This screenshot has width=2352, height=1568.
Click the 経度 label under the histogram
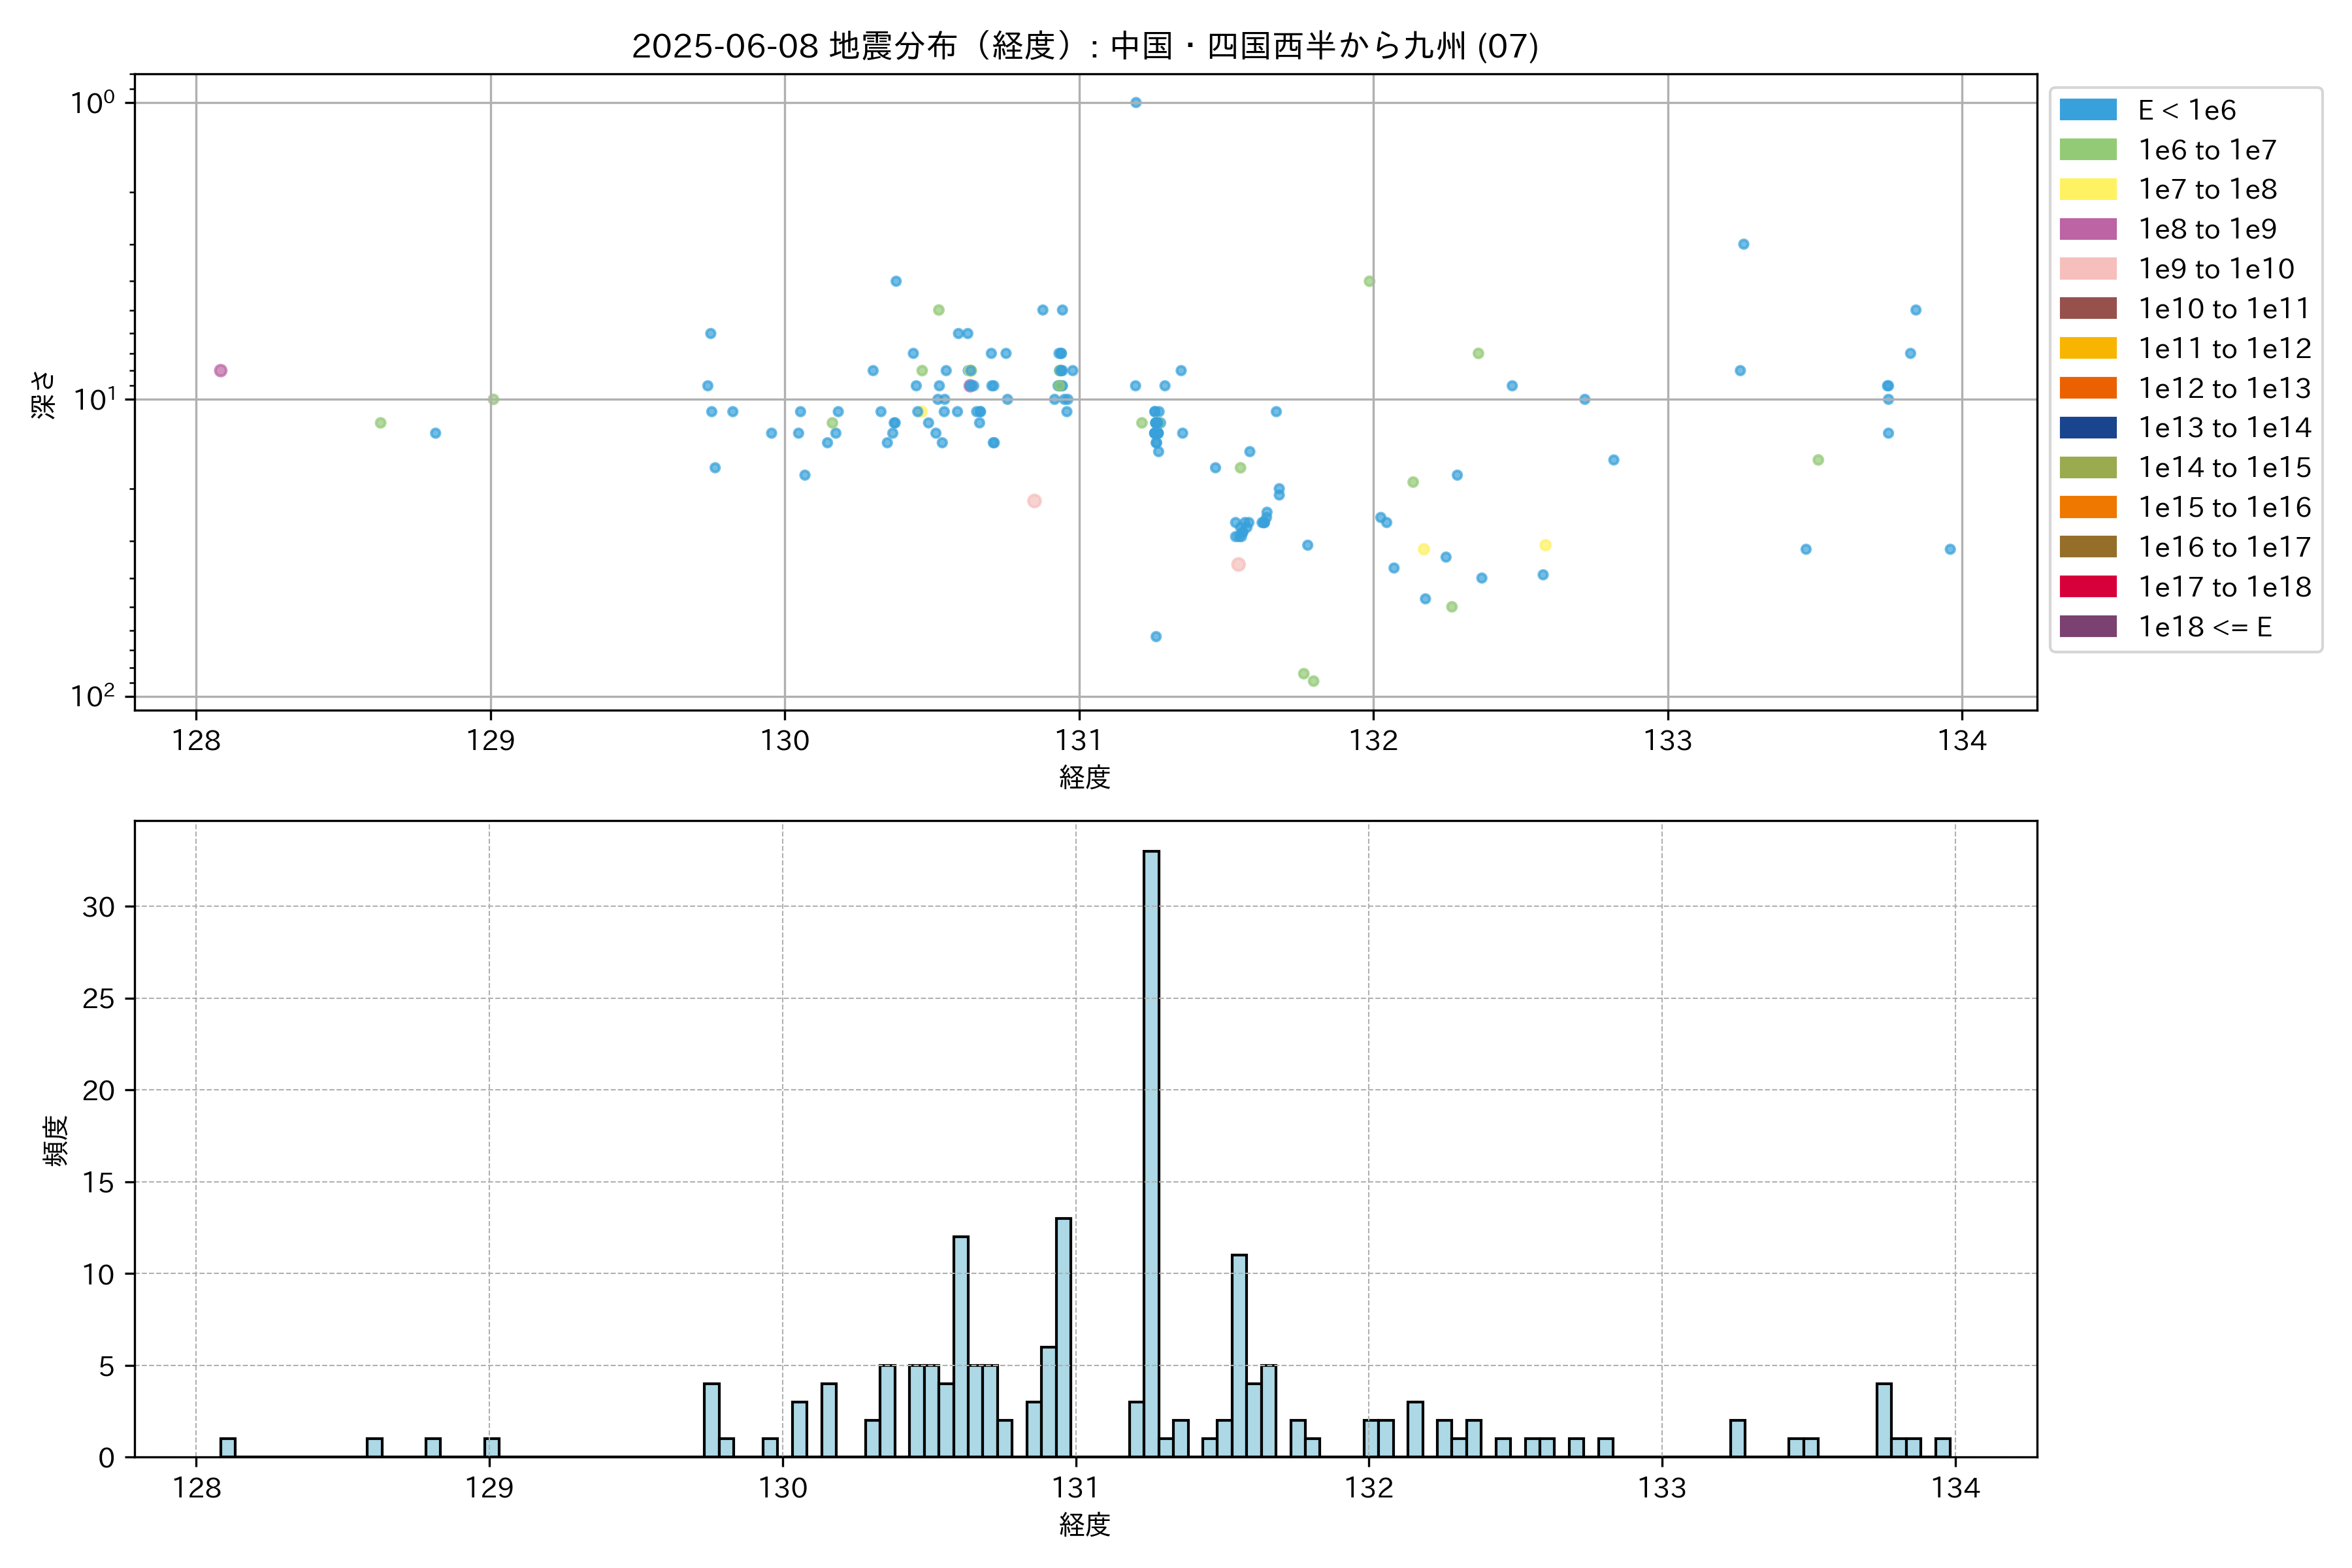[1085, 1525]
